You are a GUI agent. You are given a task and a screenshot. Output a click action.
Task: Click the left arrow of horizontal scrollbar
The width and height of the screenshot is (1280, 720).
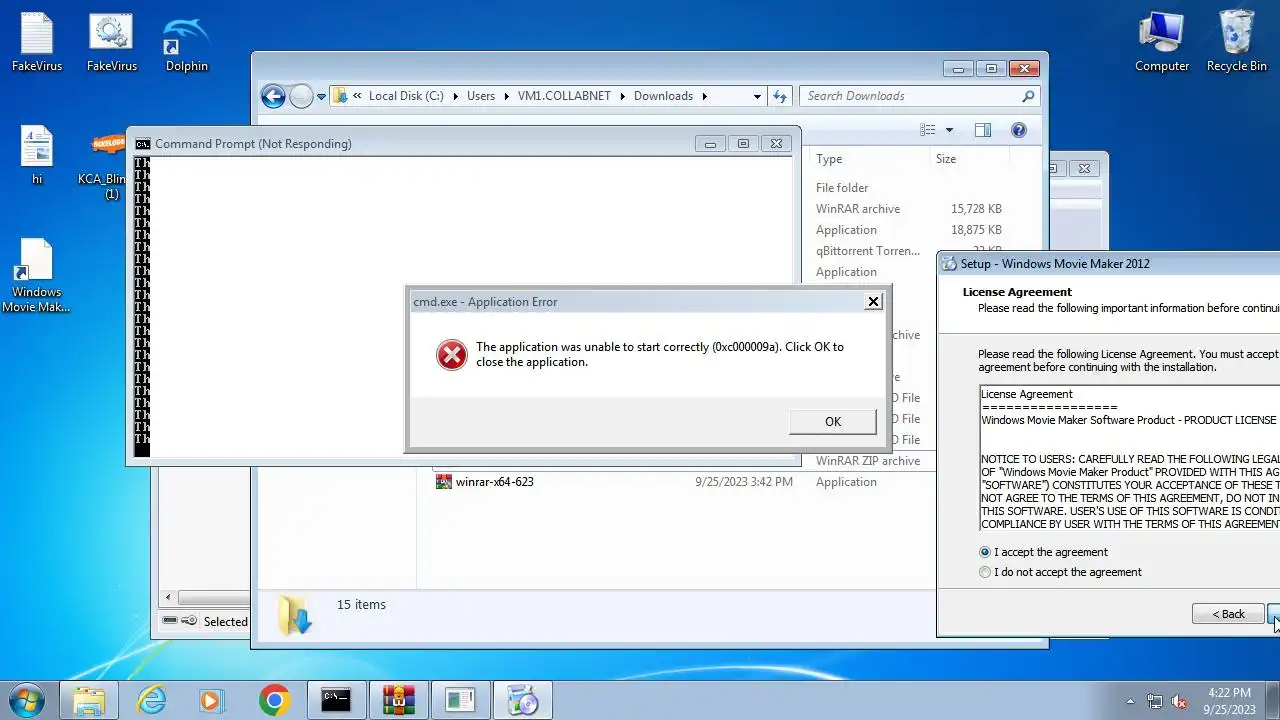coord(167,597)
